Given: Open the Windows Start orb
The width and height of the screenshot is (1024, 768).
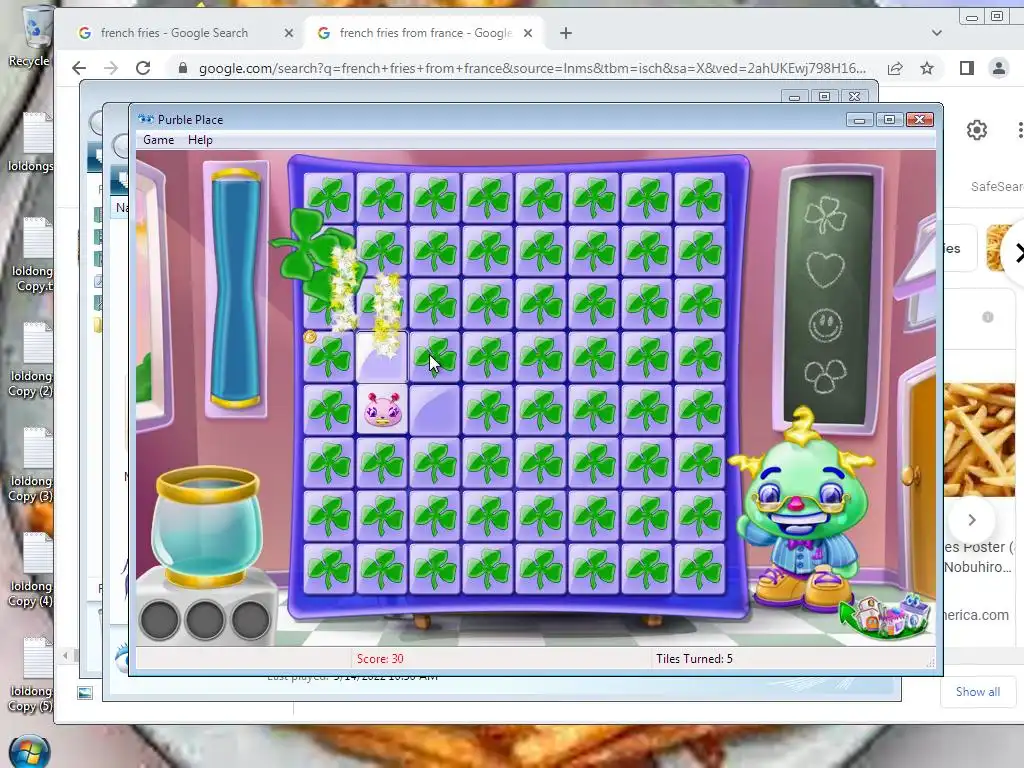Looking at the screenshot, I should pos(31,752).
